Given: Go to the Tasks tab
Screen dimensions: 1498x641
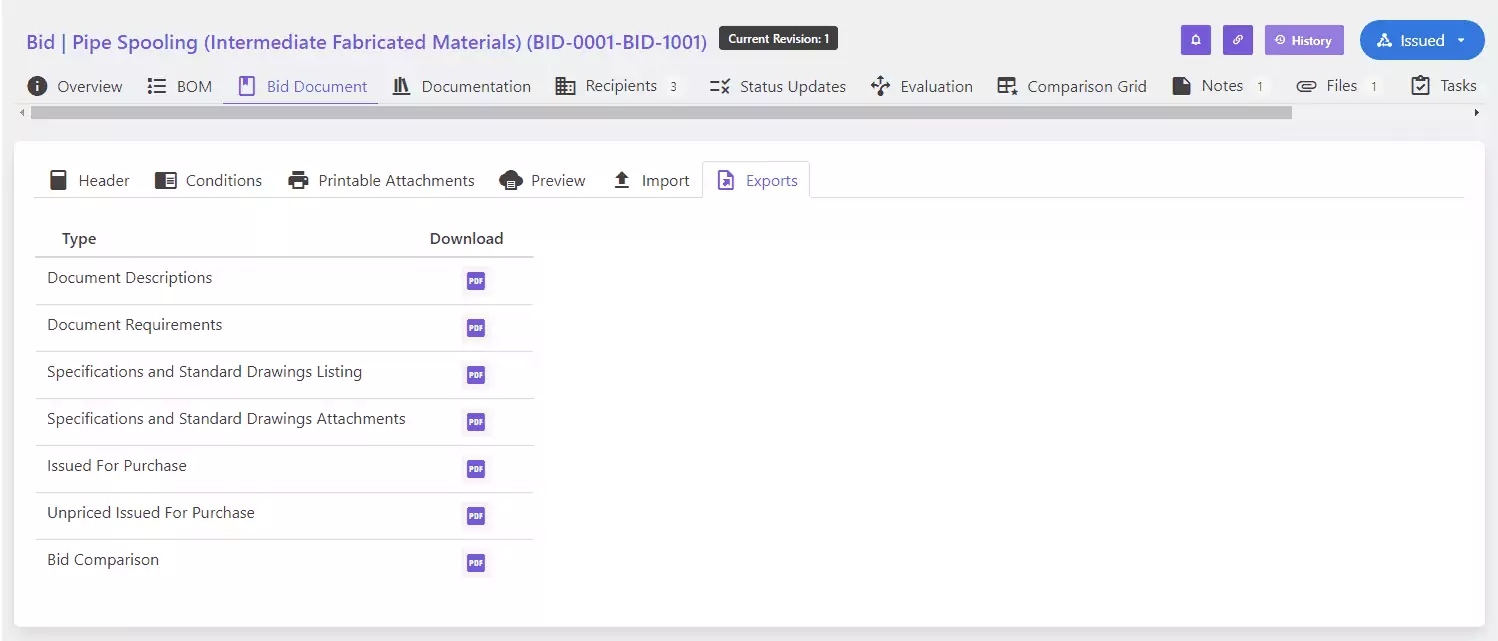Looking at the screenshot, I should click(x=1443, y=86).
